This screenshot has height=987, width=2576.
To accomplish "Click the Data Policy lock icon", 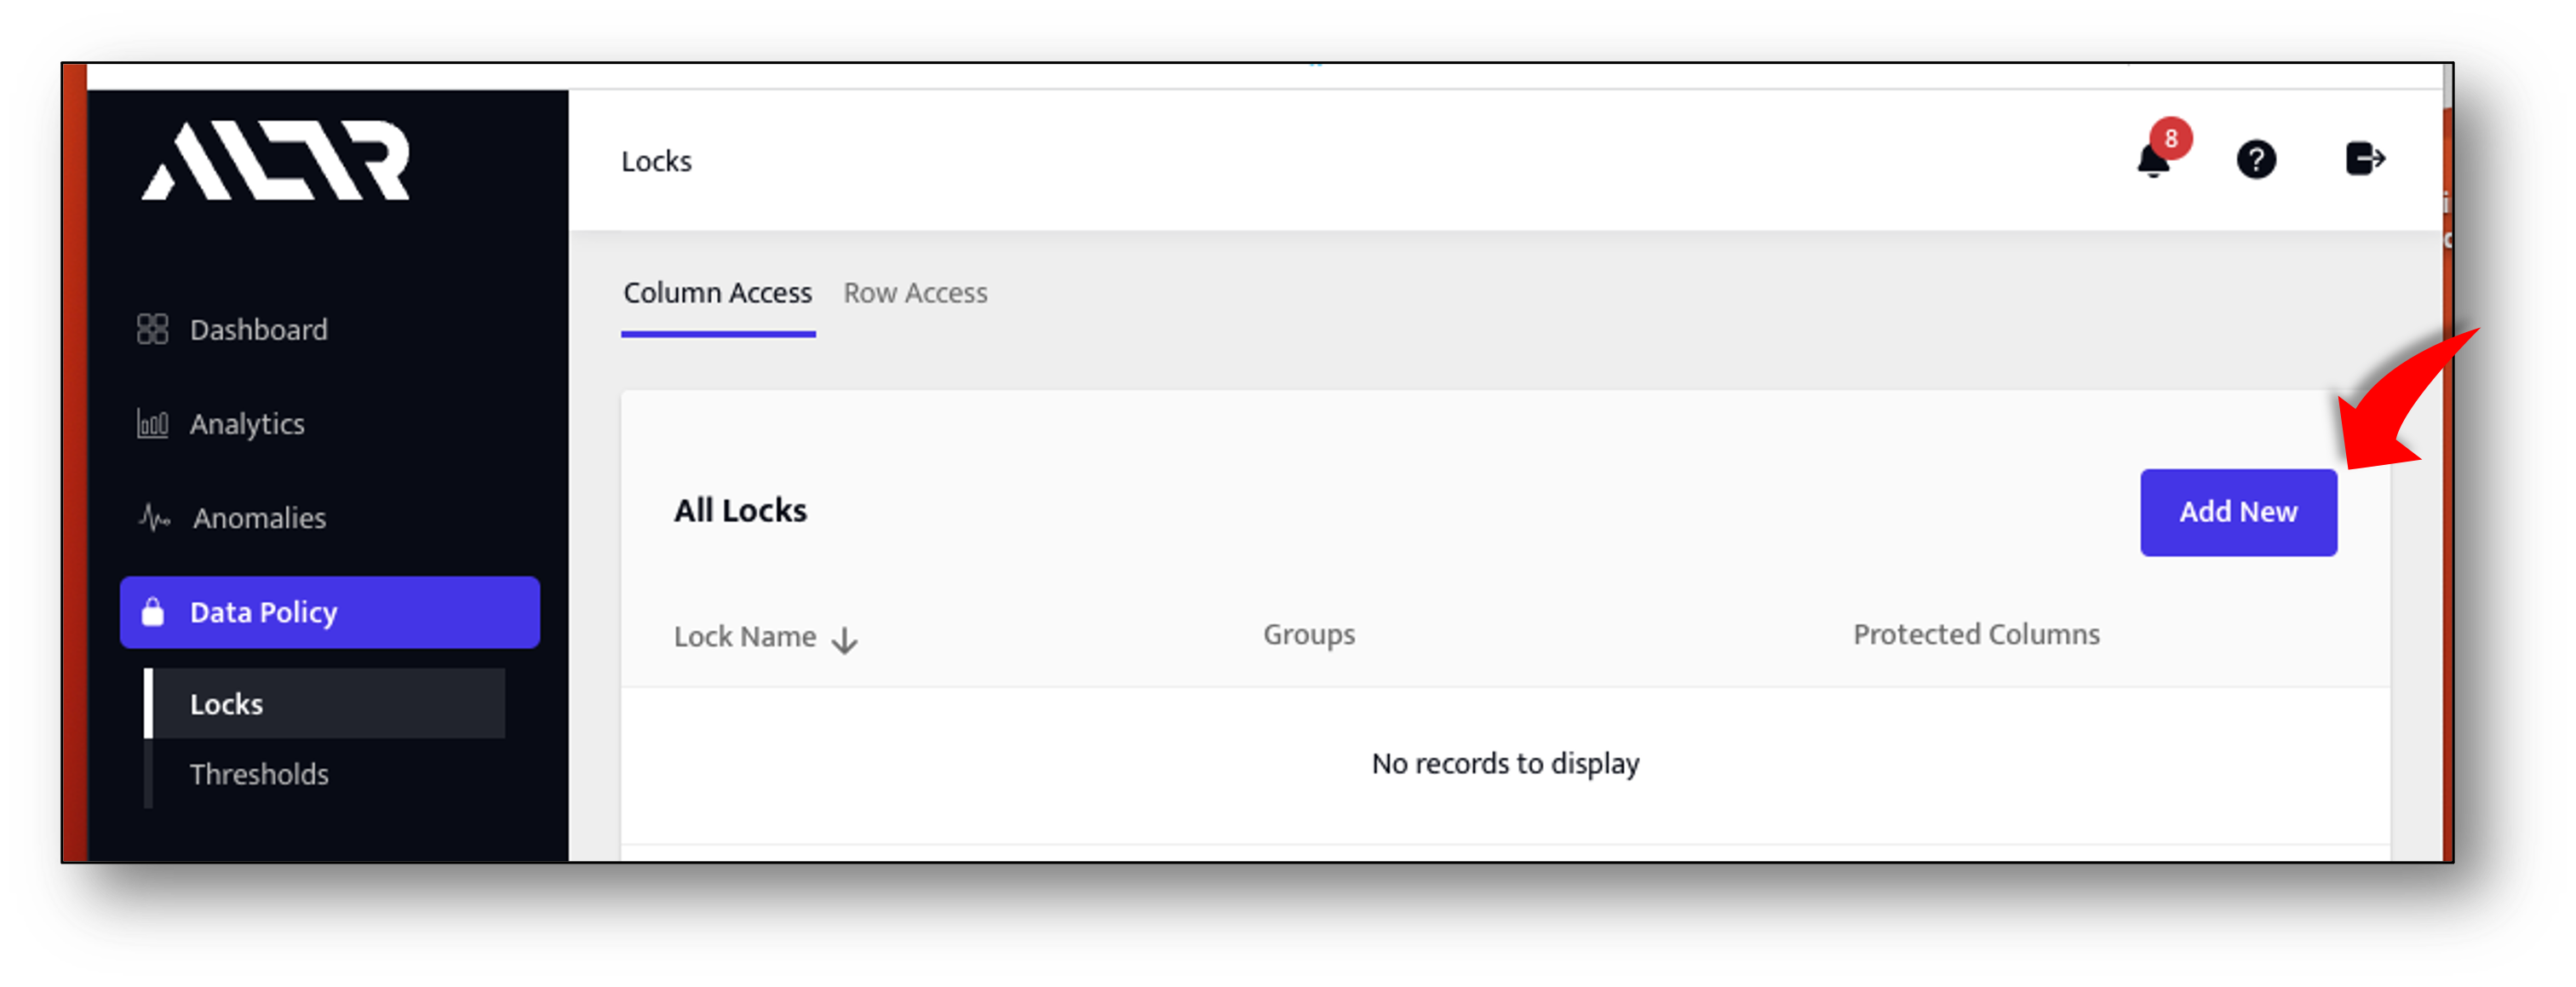I will (x=153, y=612).
